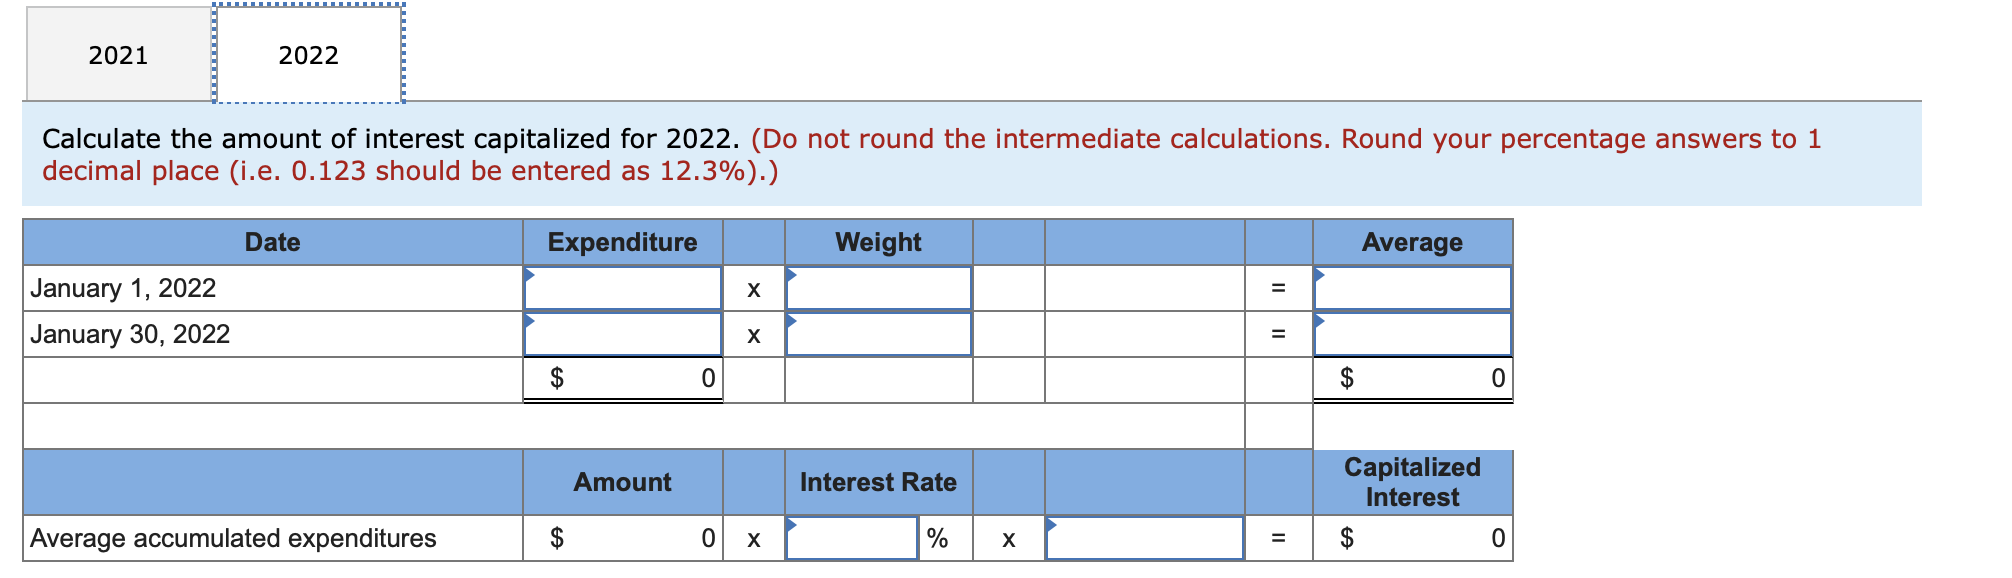Select the January 1, 2022 Expenditure input
The image size is (2012, 578).
click(x=622, y=288)
